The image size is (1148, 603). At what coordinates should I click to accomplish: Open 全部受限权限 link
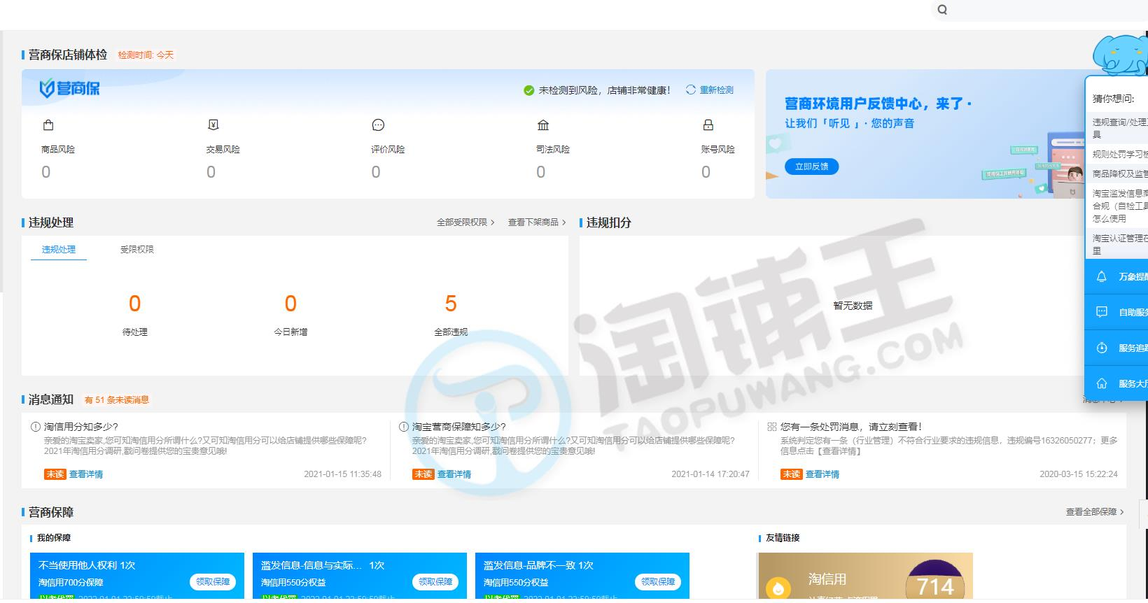pos(466,222)
